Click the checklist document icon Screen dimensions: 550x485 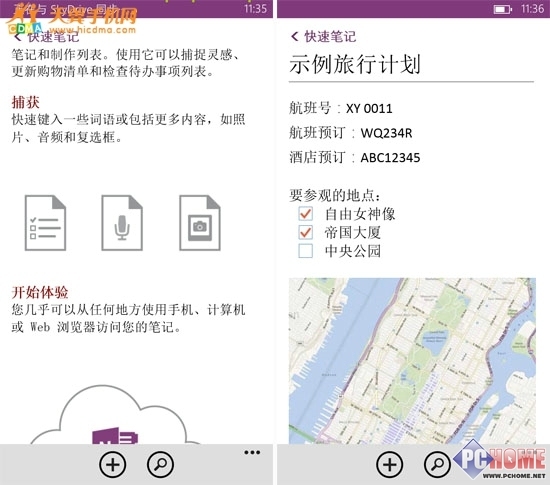click(x=45, y=223)
